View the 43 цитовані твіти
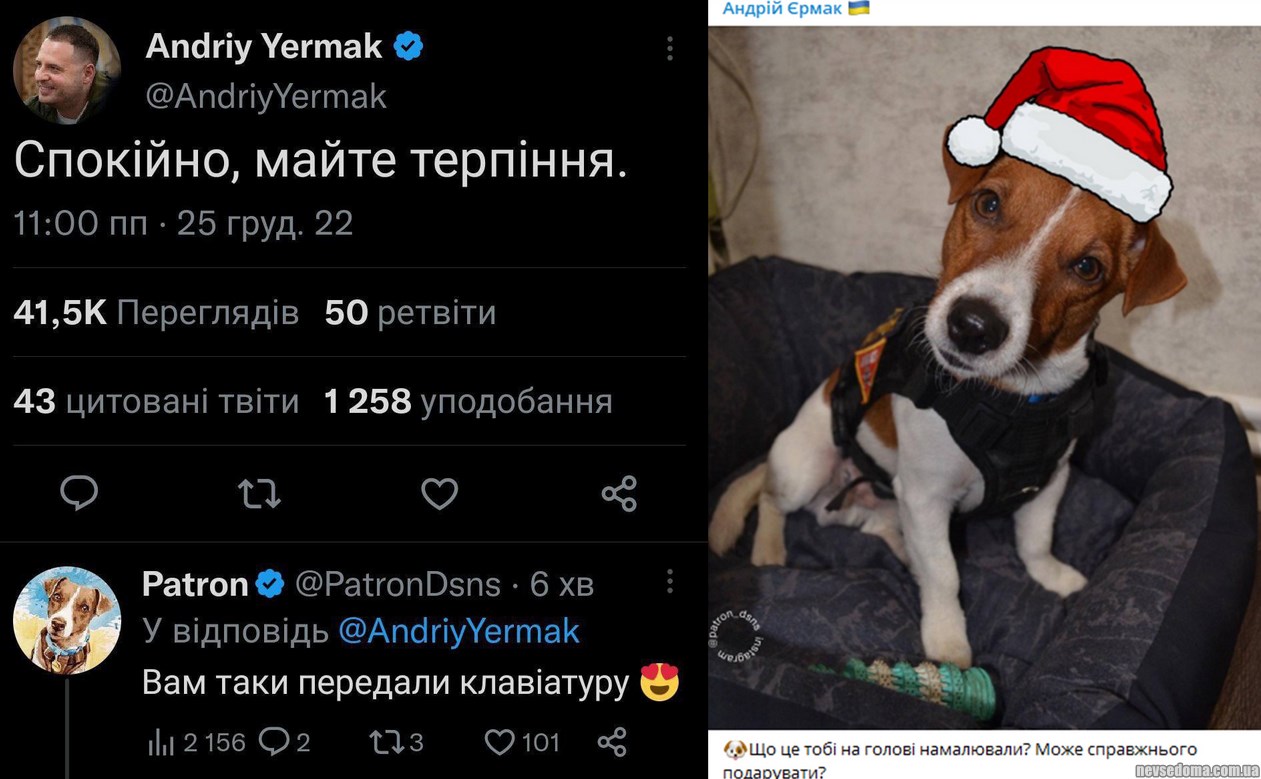Image resolution: width=1261 pixels, height=779 pixels. (156, 402)
